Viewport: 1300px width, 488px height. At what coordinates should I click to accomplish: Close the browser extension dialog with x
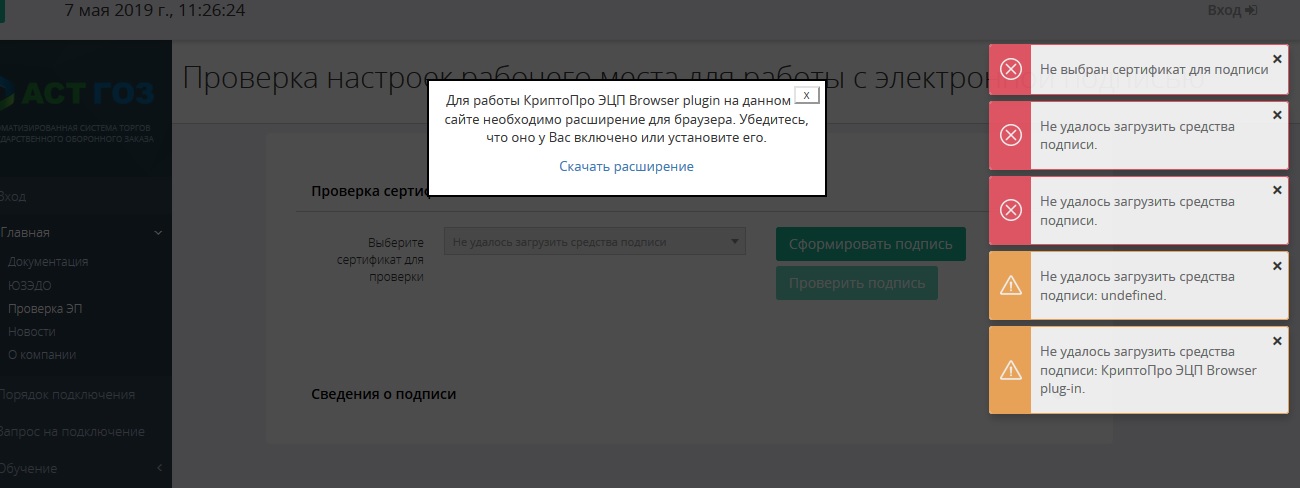click(806, 95)
